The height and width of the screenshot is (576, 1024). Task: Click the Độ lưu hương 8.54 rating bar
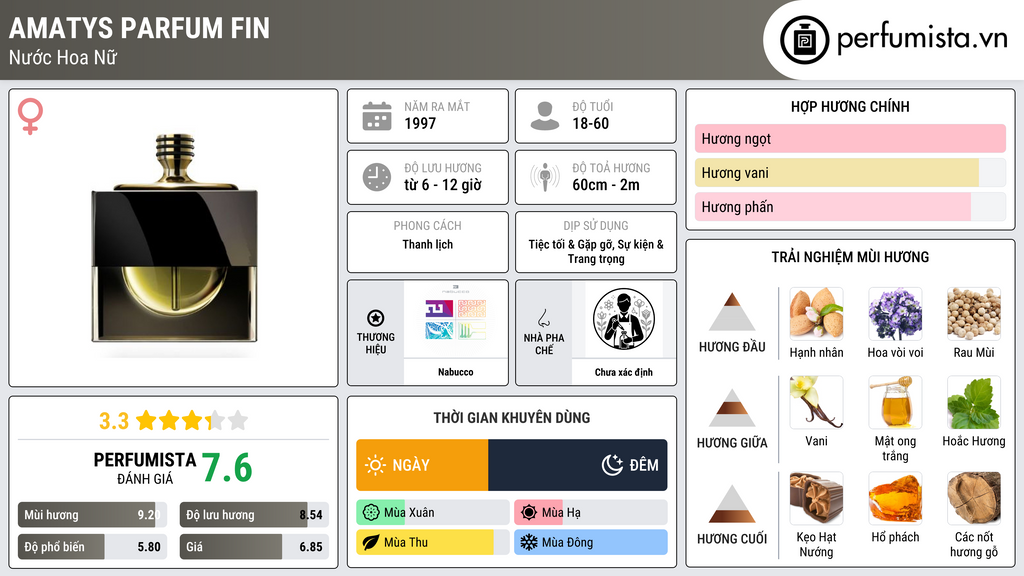pos(254,515)
